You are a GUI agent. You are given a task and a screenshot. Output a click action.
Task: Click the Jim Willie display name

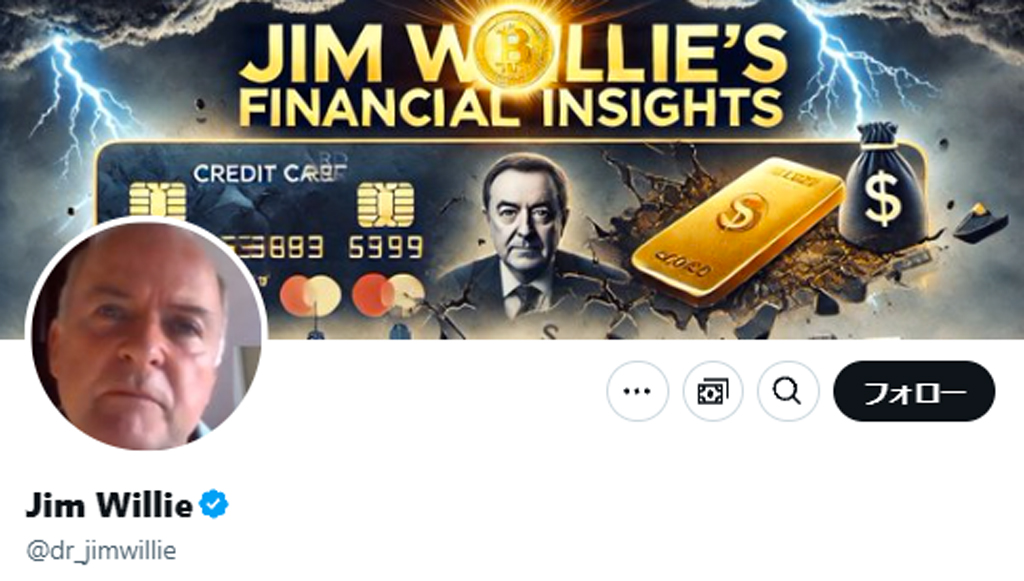point(109,505)
